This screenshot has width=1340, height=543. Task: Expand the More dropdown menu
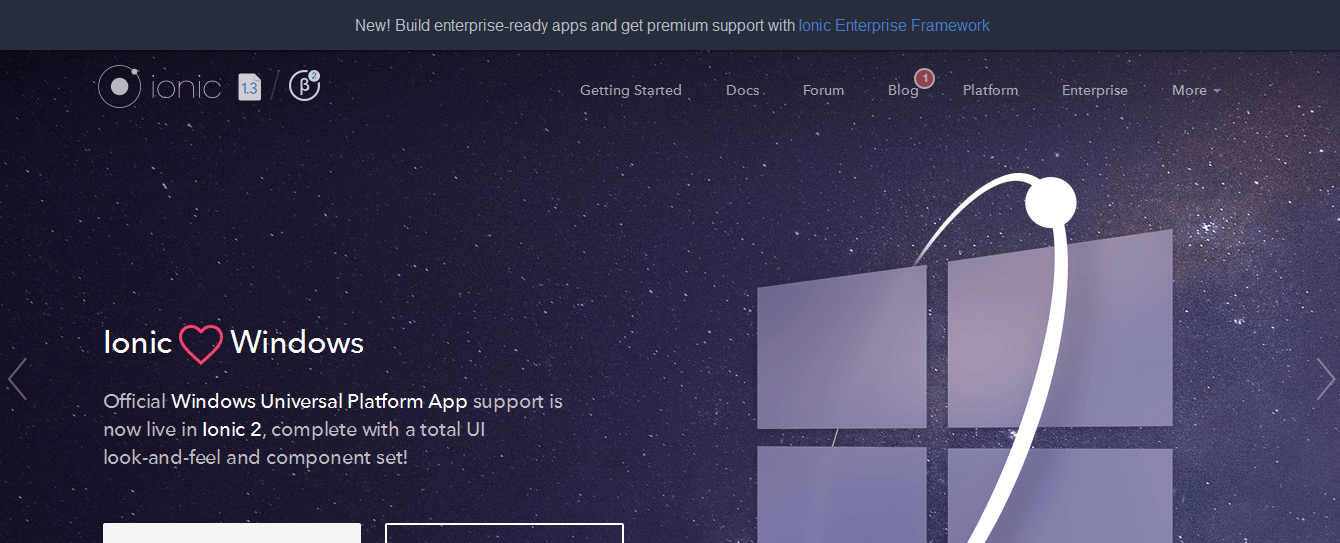point(1196,90)
